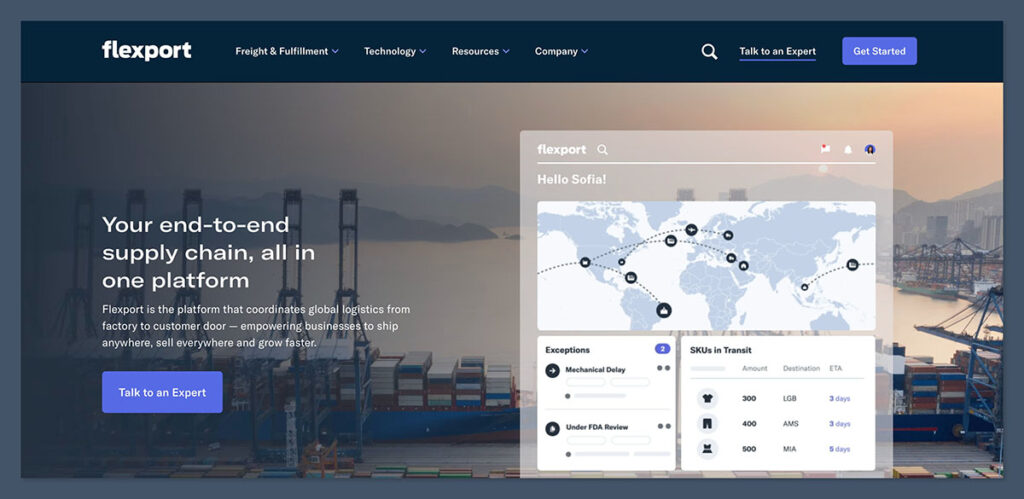Click the arrow icon beside Mechanical Delay
Screen dimensions: 1024x499
(x=552, y=371)
